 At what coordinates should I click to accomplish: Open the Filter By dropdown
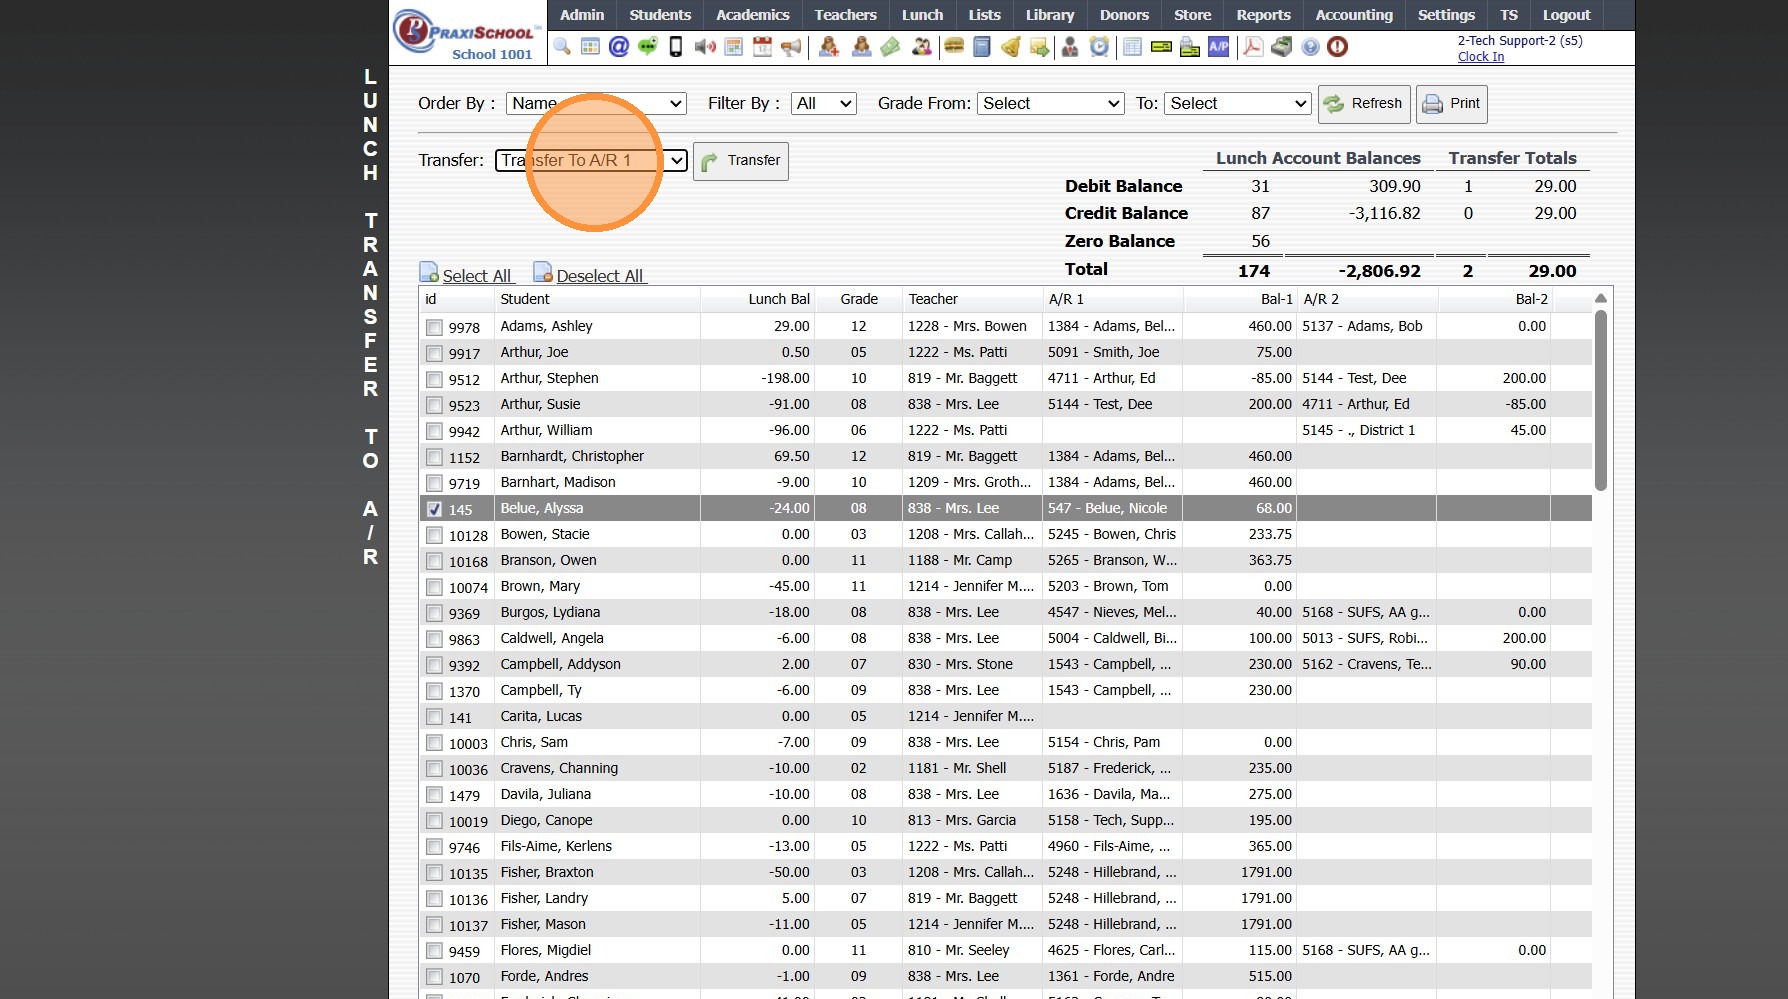click(x=824, y=103)
